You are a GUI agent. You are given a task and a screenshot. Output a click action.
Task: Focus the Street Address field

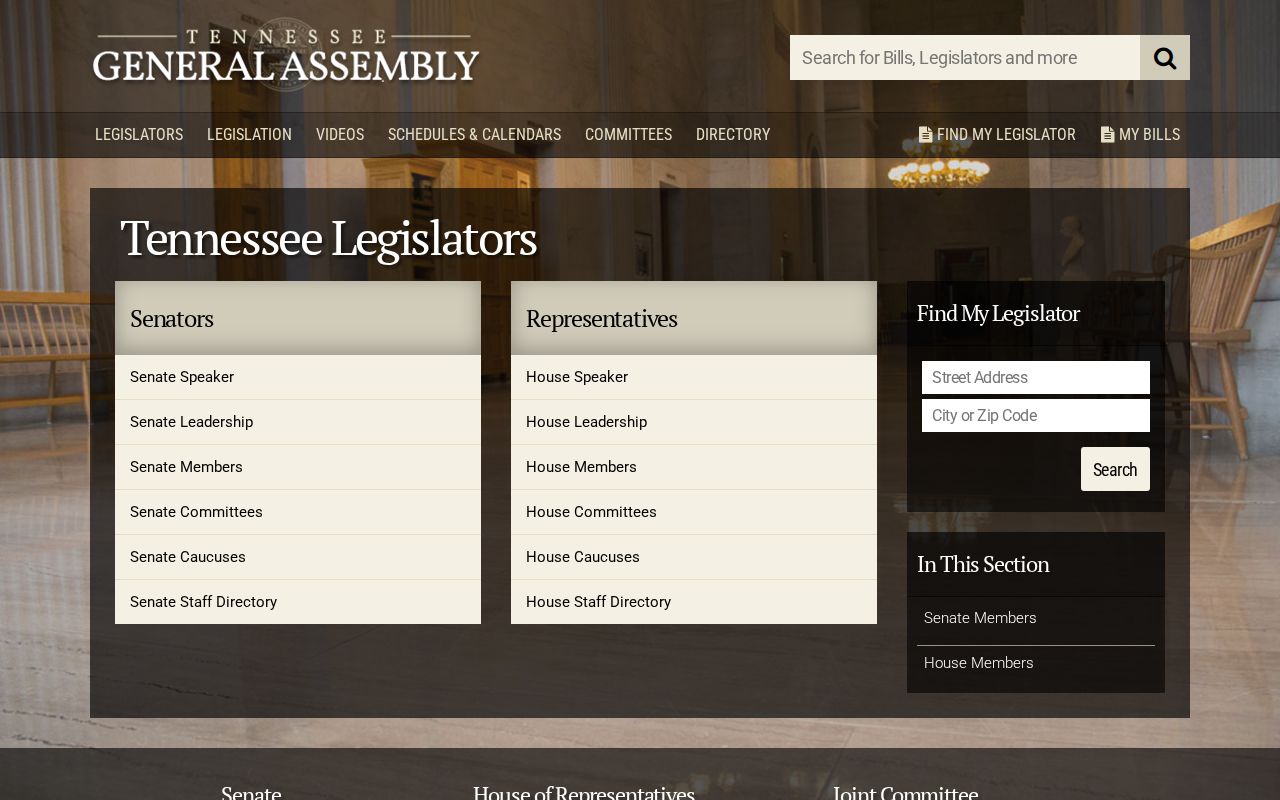(x=1036, y=378)
